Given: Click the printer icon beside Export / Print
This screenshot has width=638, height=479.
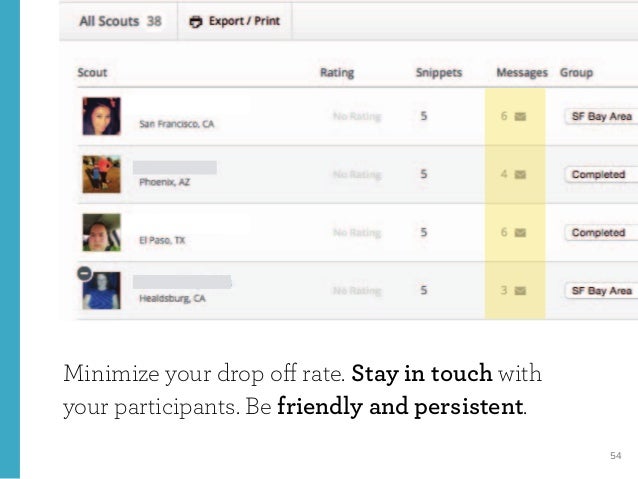Looking at the screenshot, I should [196, 20].
